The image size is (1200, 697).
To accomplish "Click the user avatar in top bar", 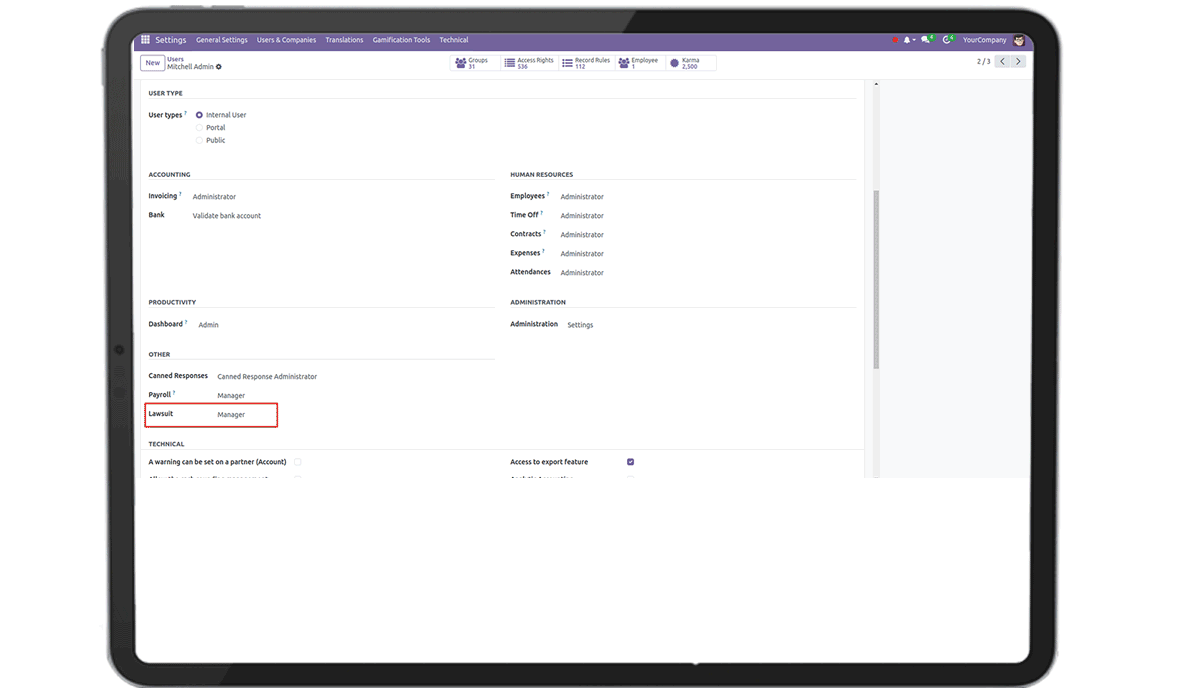I will pos(1019,40).
